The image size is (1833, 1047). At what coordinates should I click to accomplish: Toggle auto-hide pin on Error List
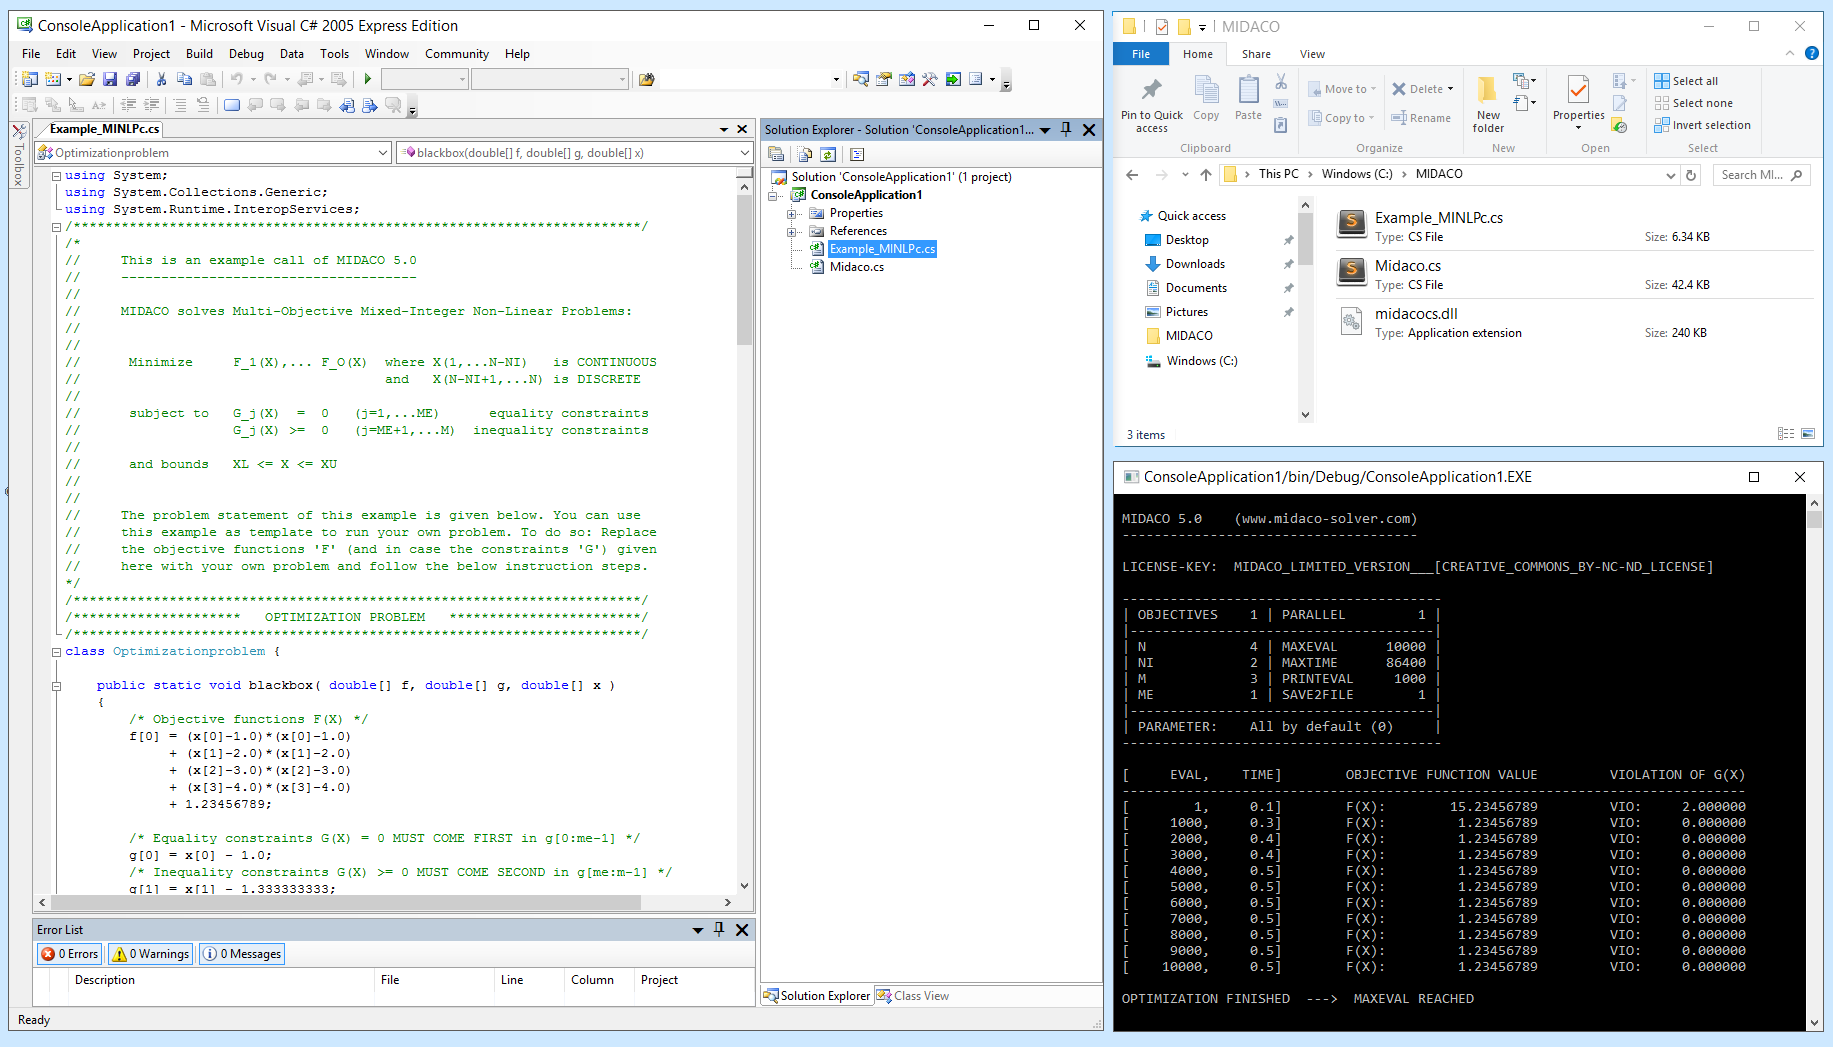pyautogui.click(x=719, y=929)
